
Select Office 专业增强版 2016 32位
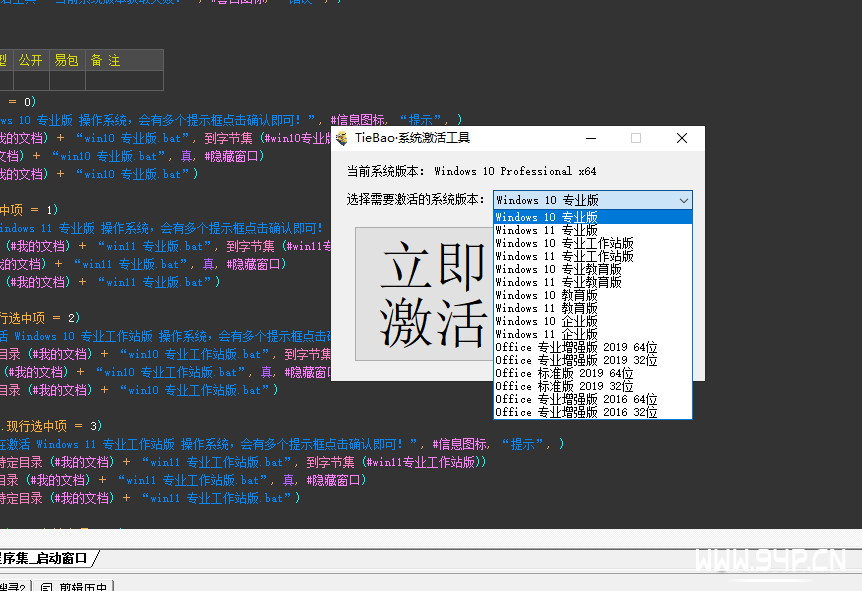click(x=593, y=412)
